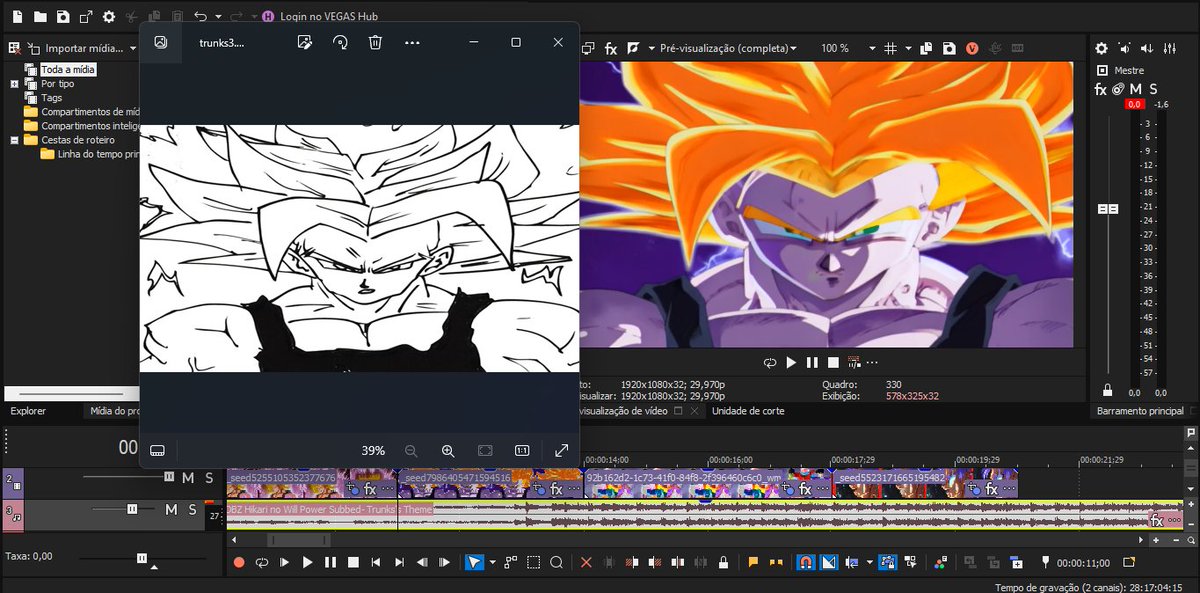
Task: Fit image to window in Photos
Action: pos(485,451)
